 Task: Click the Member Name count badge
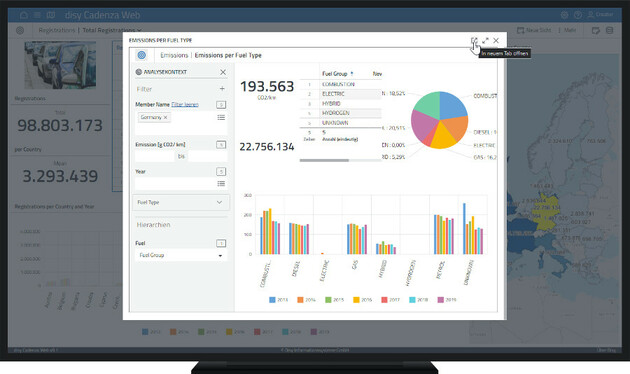[221, 105]
